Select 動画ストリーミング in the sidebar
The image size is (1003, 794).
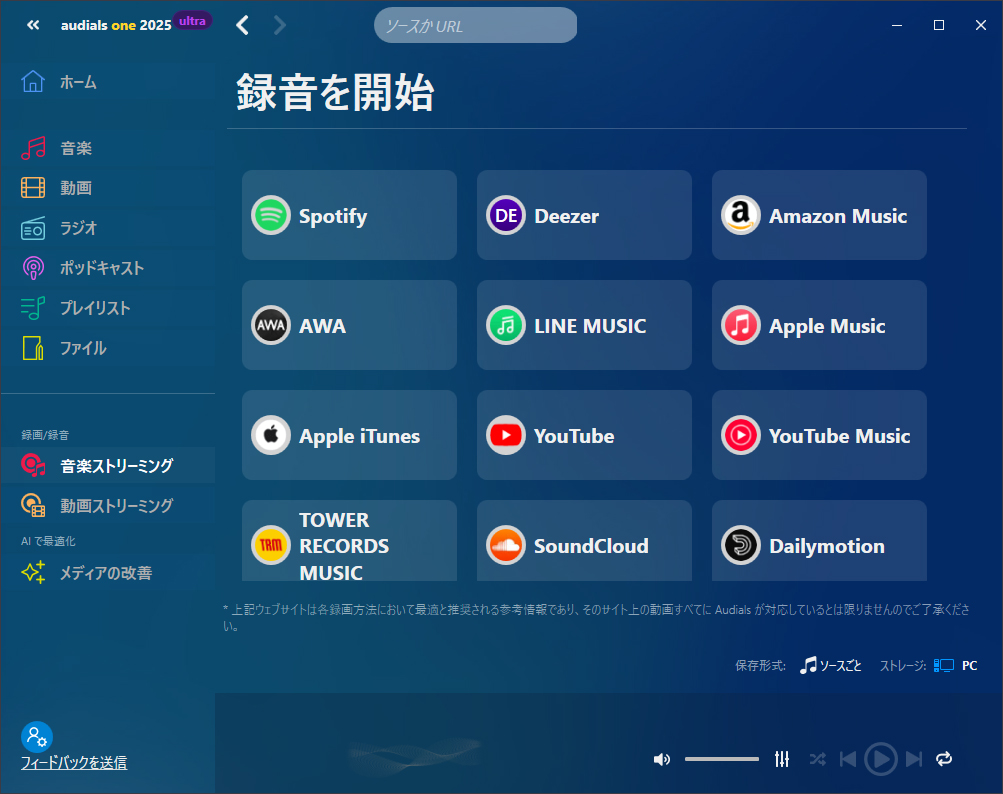point(107,505)
